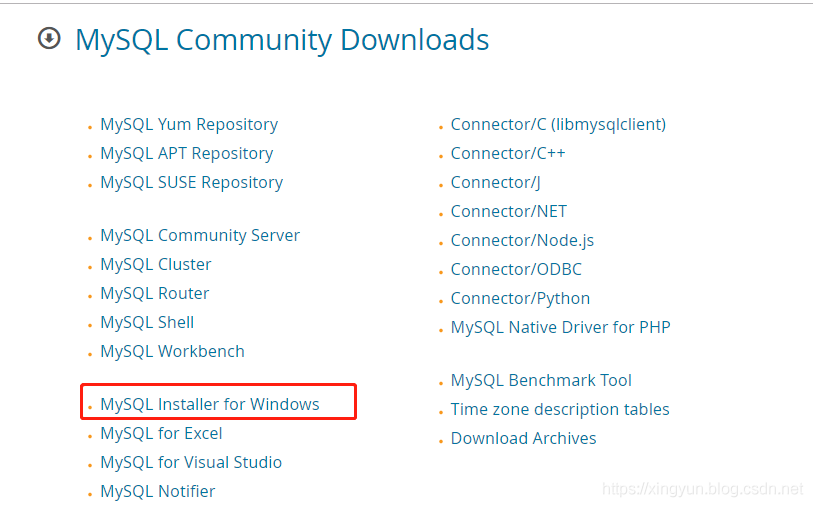Open the Connector/Python link
The height and width of the screenshot is (507, 813).
[x=520, y=299]
